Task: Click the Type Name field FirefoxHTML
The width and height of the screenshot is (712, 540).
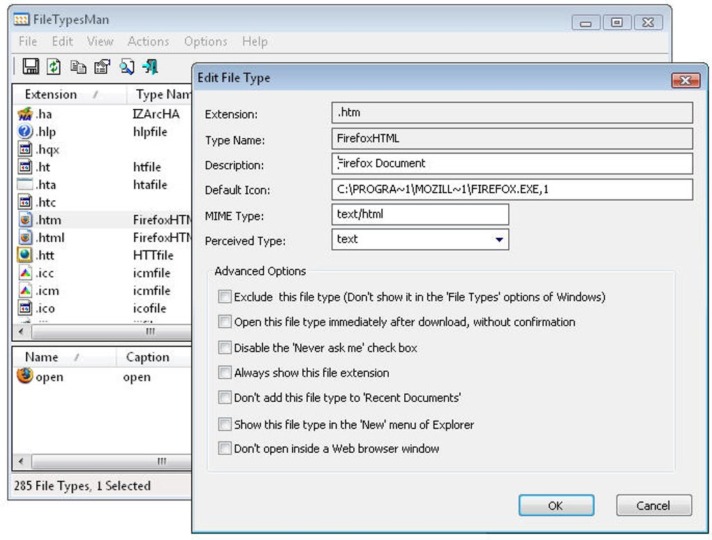Action: [x=512, y=139]
